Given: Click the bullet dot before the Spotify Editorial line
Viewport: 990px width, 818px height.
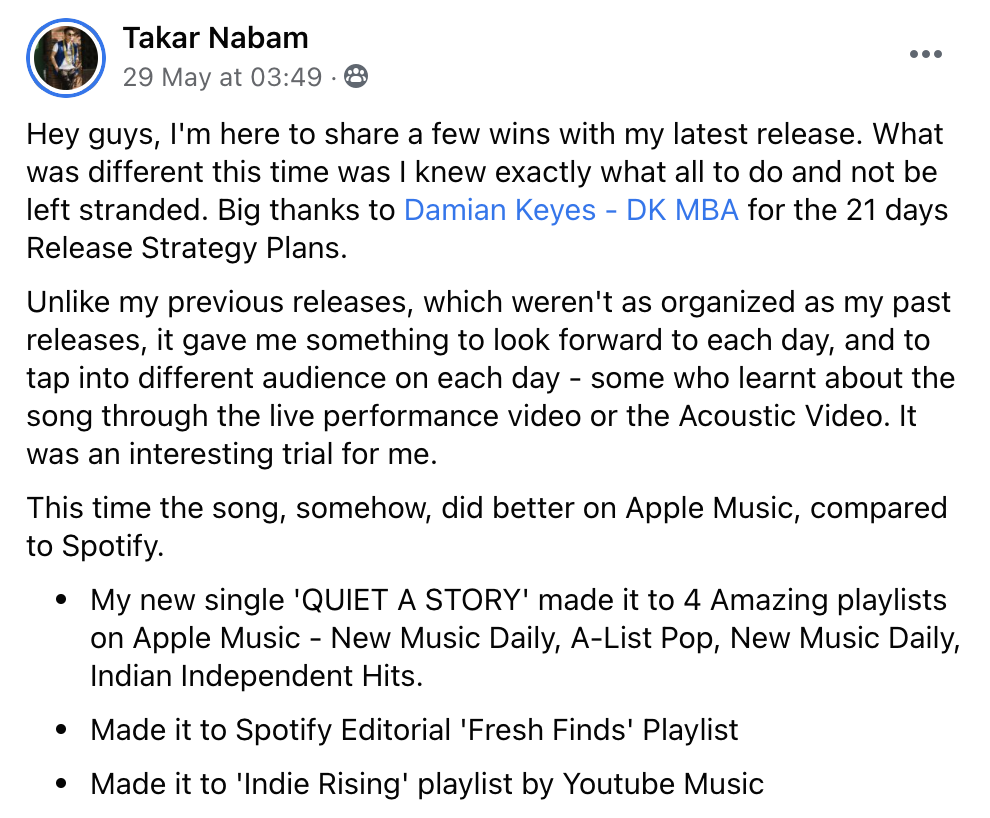Looking at the screenshot, I should point(62,731).
